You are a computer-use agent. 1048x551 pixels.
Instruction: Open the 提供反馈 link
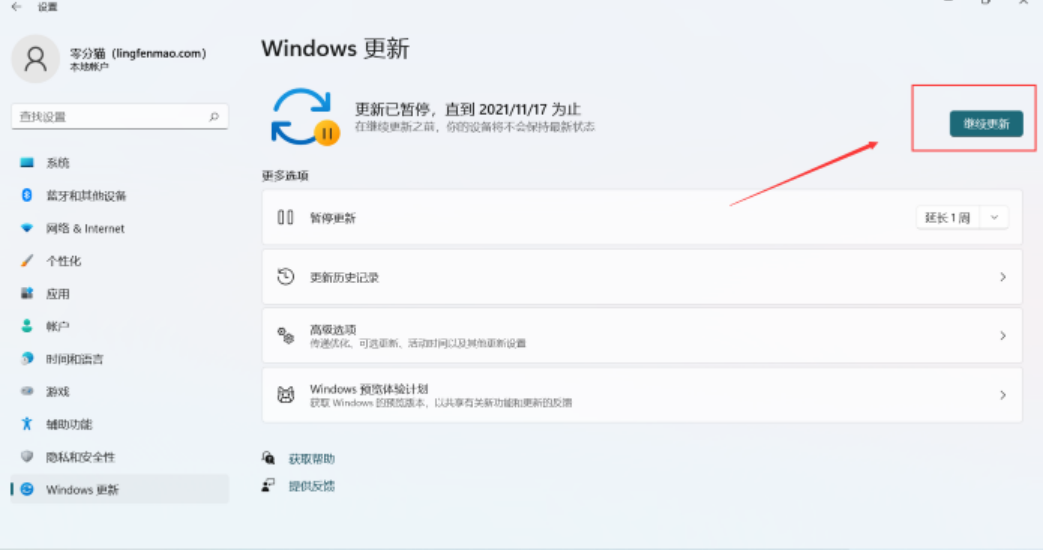[x=311, y=486]
